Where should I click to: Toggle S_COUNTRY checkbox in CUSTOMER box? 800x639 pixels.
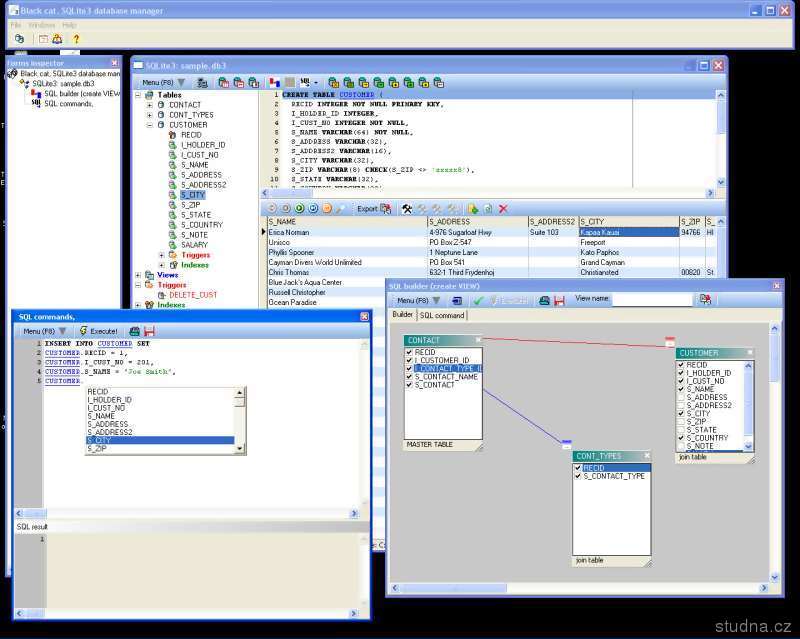point(681,438)
